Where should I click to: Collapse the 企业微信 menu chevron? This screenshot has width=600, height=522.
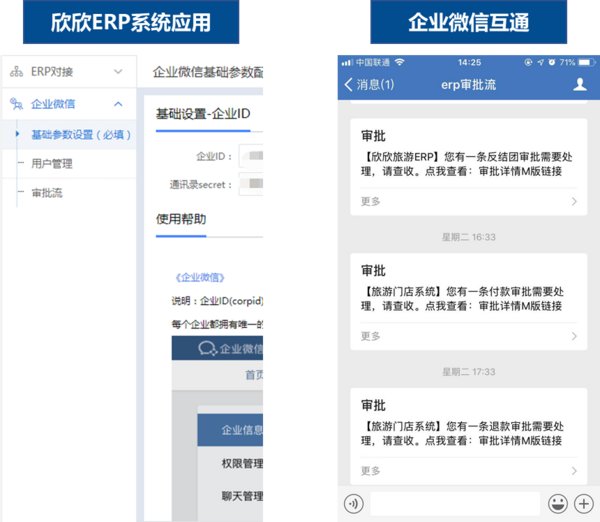tap(118, 104)
